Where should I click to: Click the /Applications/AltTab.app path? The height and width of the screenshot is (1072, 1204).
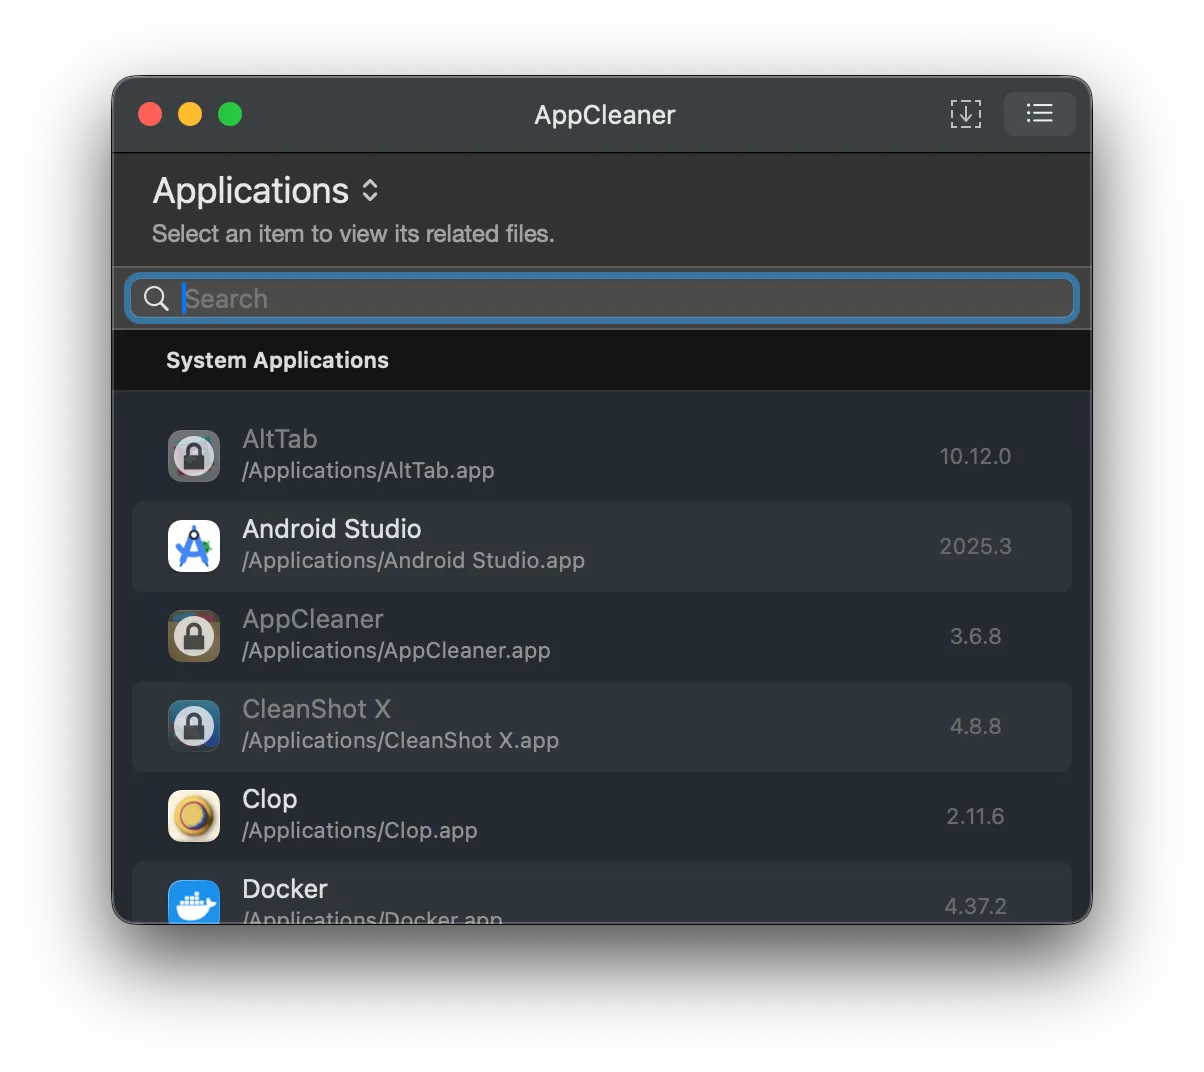[368, 470]
